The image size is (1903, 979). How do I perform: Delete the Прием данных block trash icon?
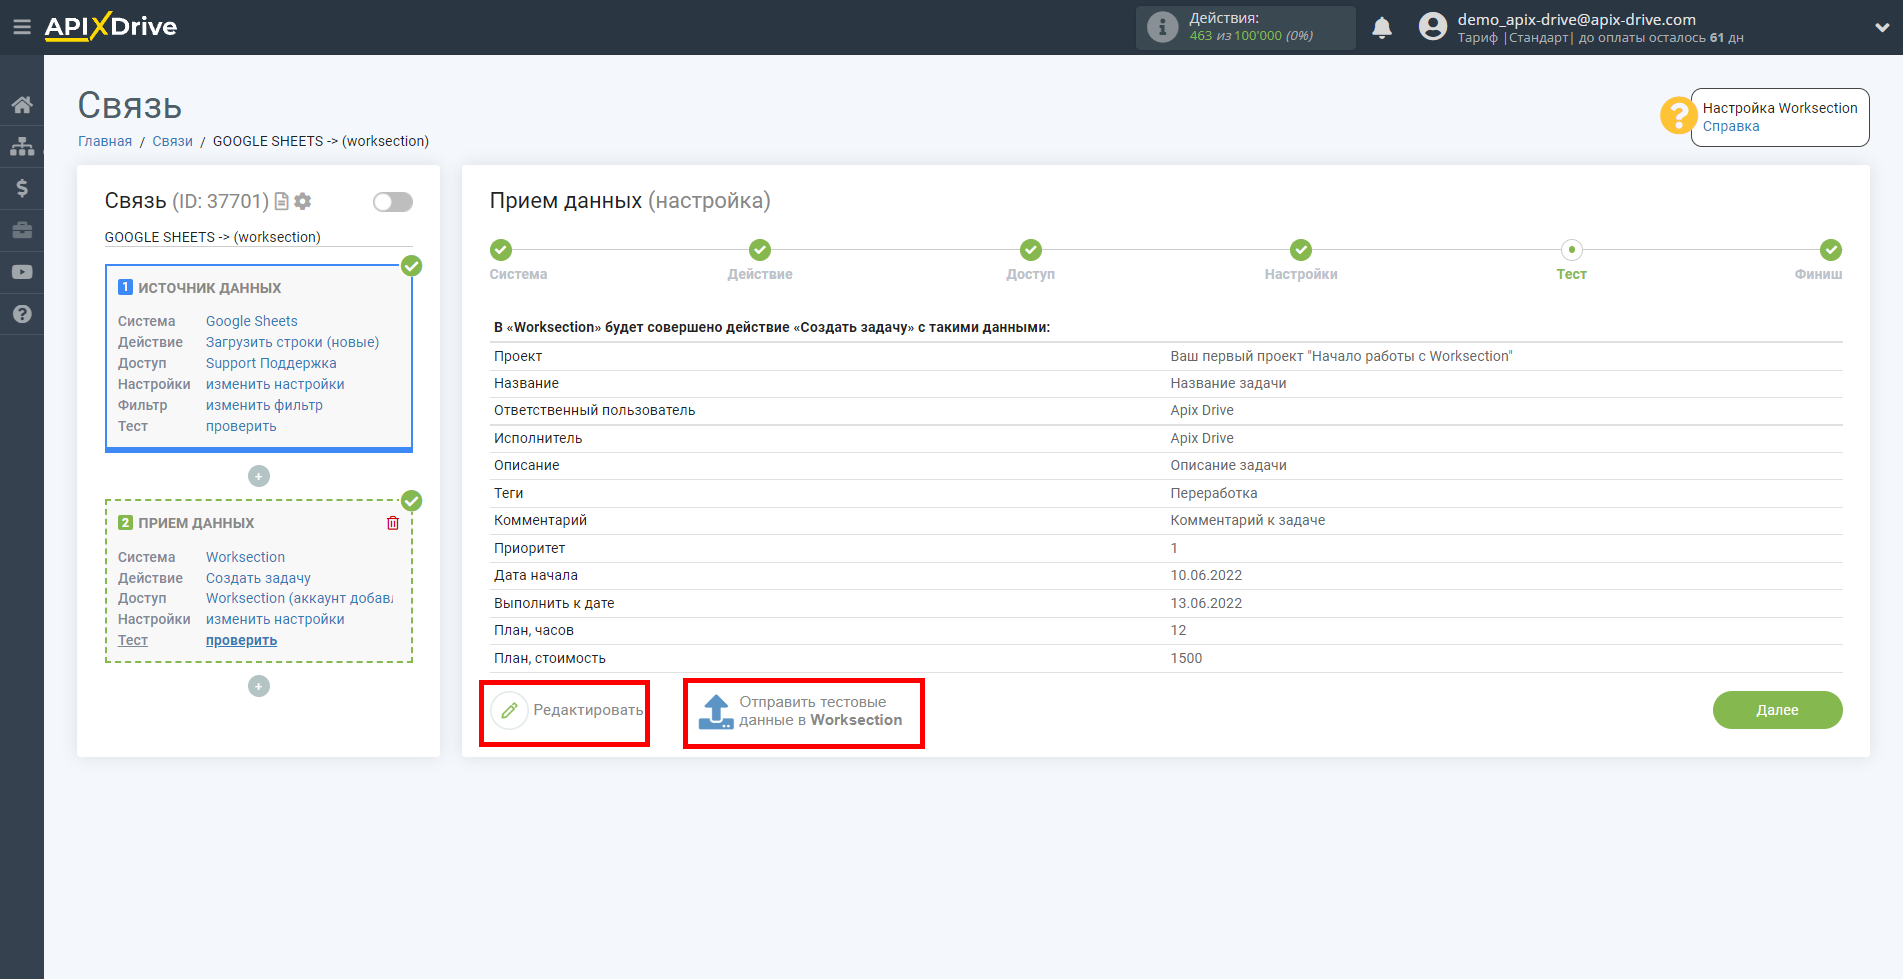tap(393, 523)
